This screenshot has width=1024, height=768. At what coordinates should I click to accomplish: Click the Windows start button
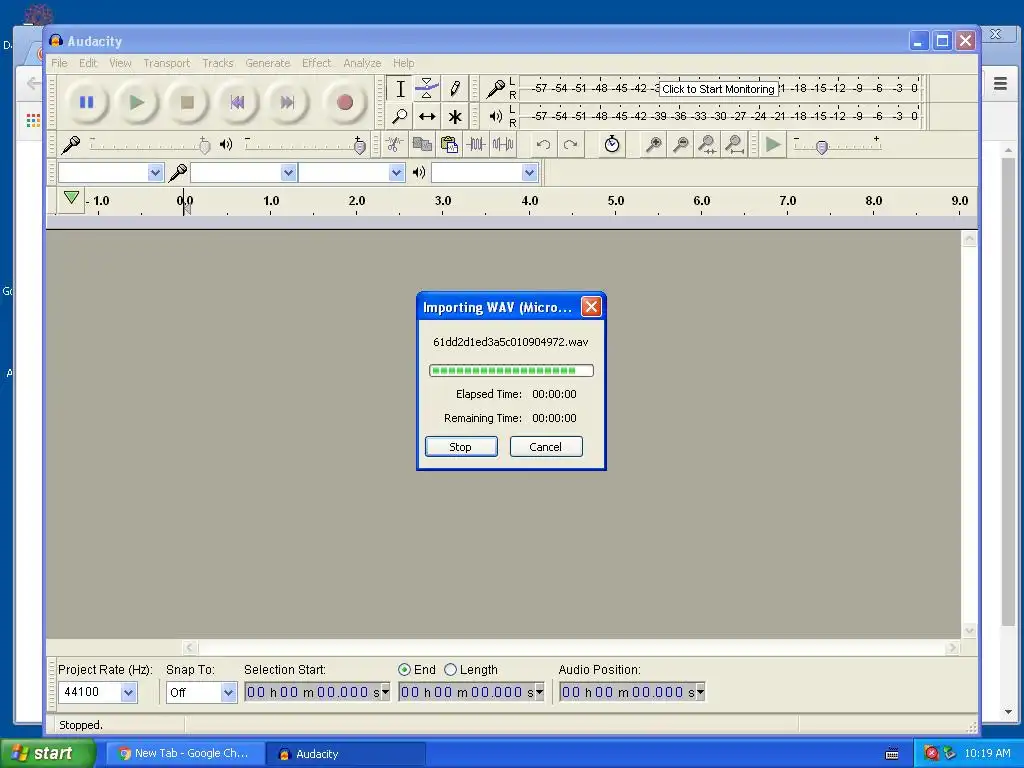click(47, 753)
